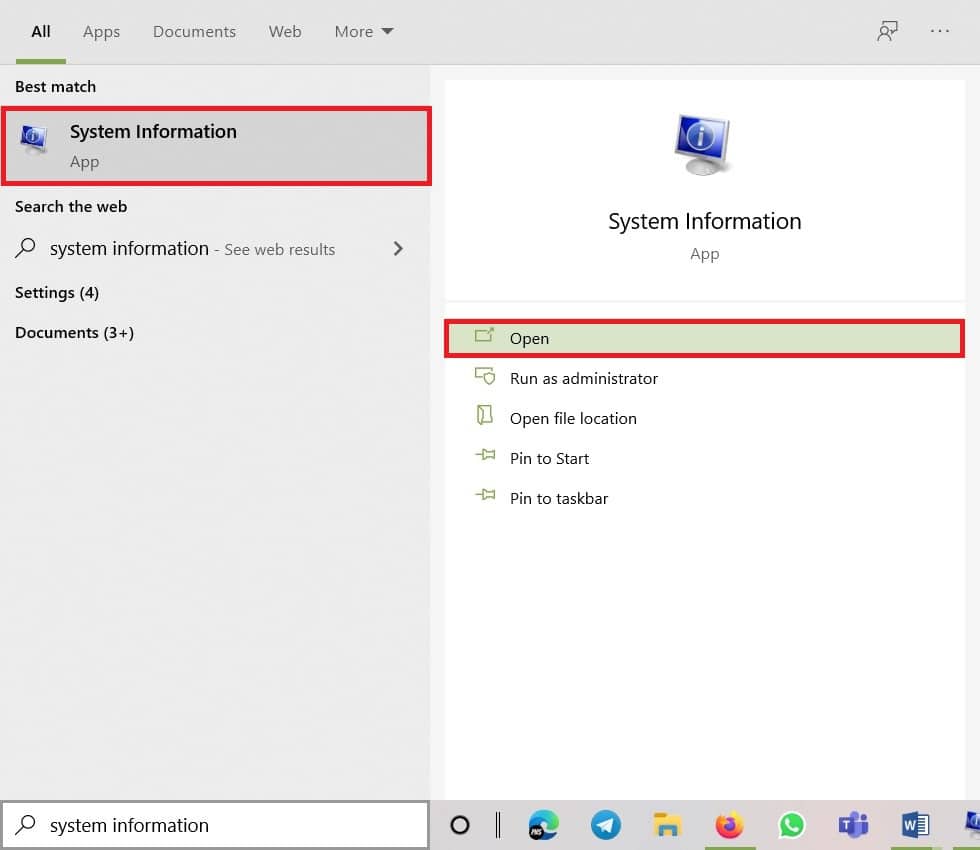The height and width of the screenshot is (850, 980).
Task: Expand the Settings (4) results section
Action: coord(56,292)
